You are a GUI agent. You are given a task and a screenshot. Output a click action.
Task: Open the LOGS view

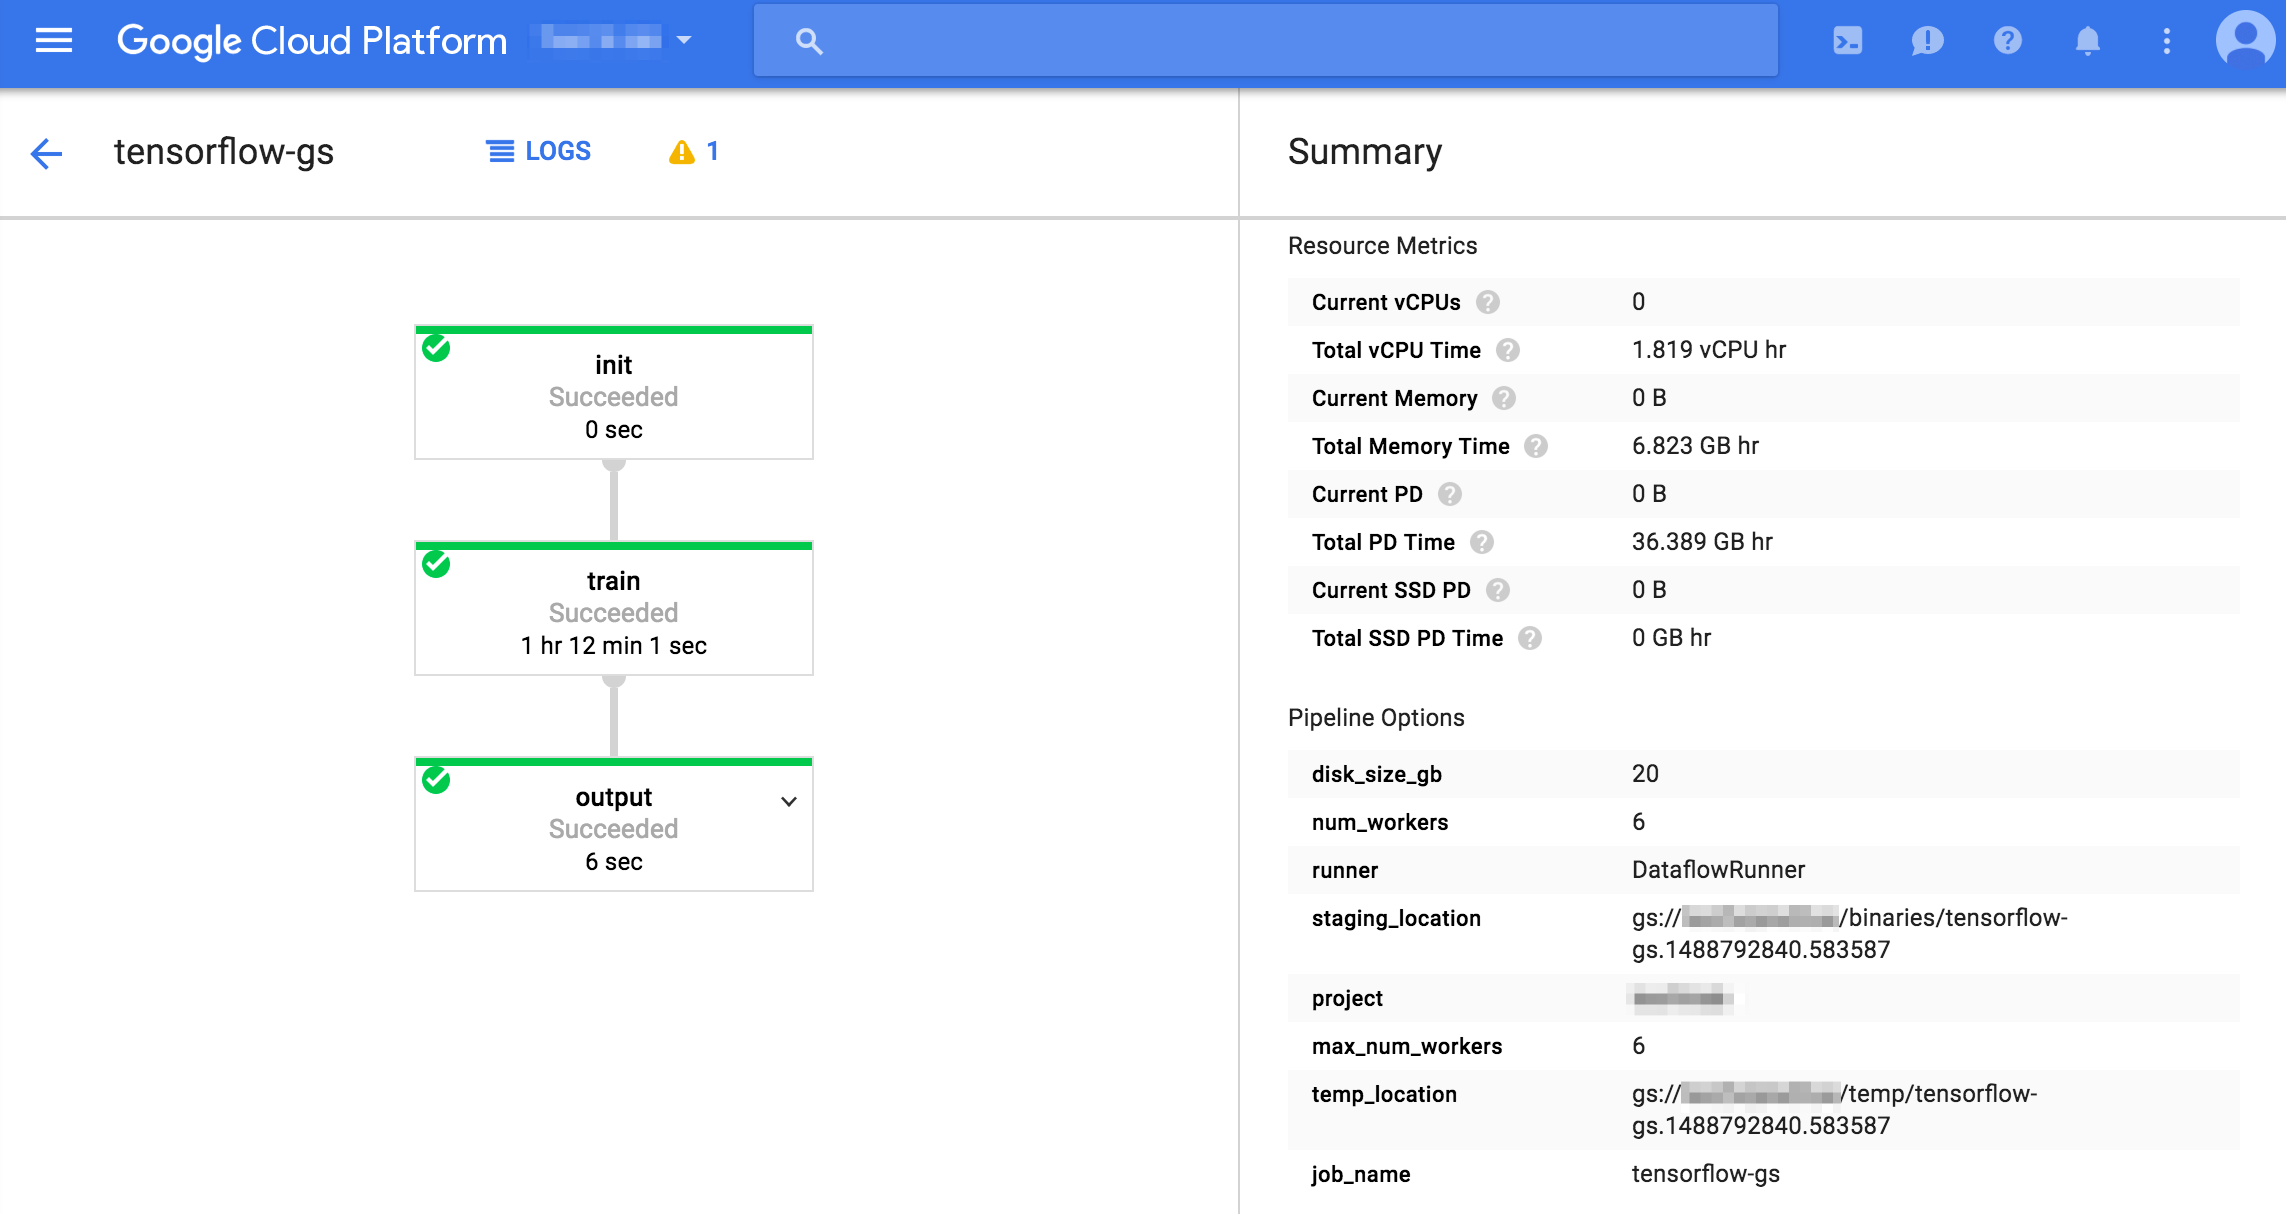(539, 151)
